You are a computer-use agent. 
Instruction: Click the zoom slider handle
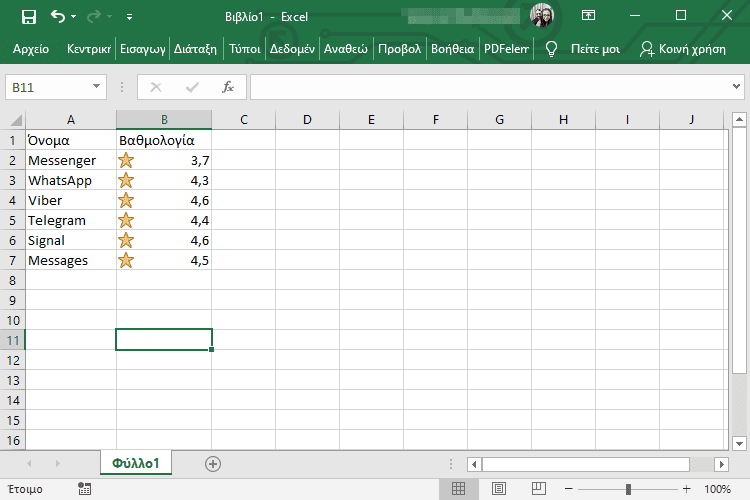point(628,489)
